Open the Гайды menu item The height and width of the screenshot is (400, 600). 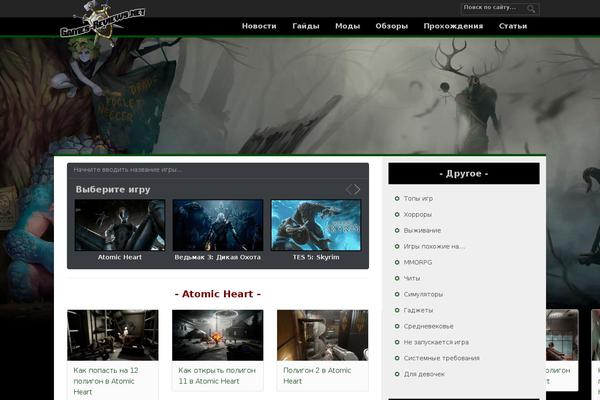pyautogui.click(x=306, y=26)
